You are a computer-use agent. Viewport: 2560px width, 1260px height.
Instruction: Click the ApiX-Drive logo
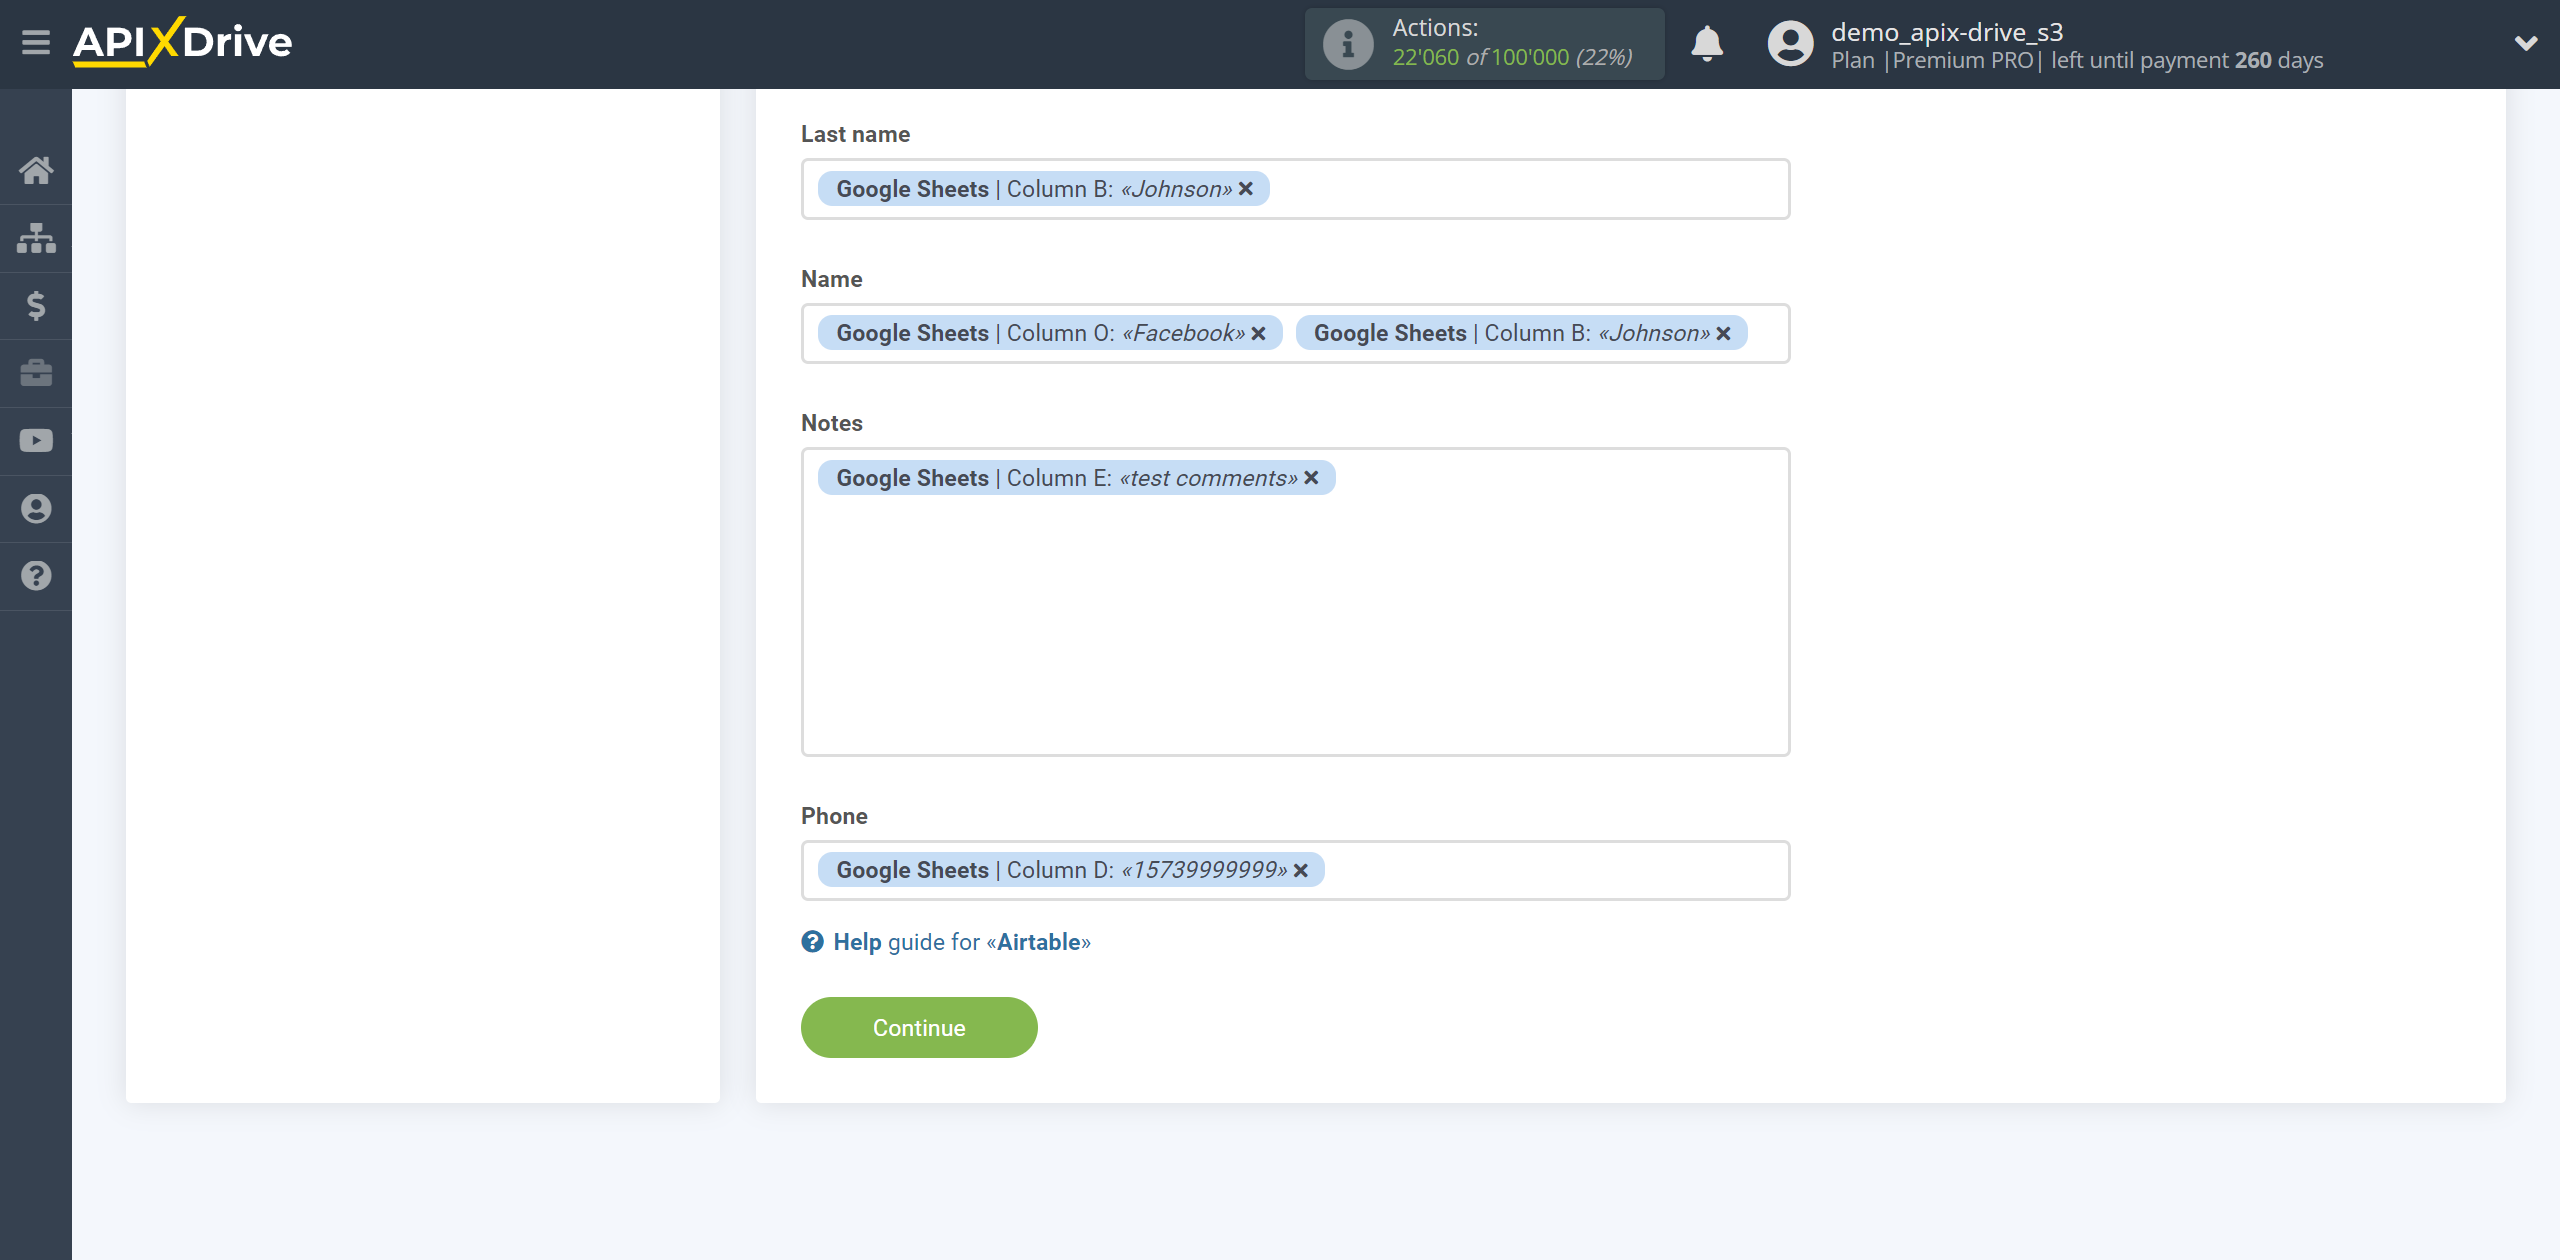[182, 42]
